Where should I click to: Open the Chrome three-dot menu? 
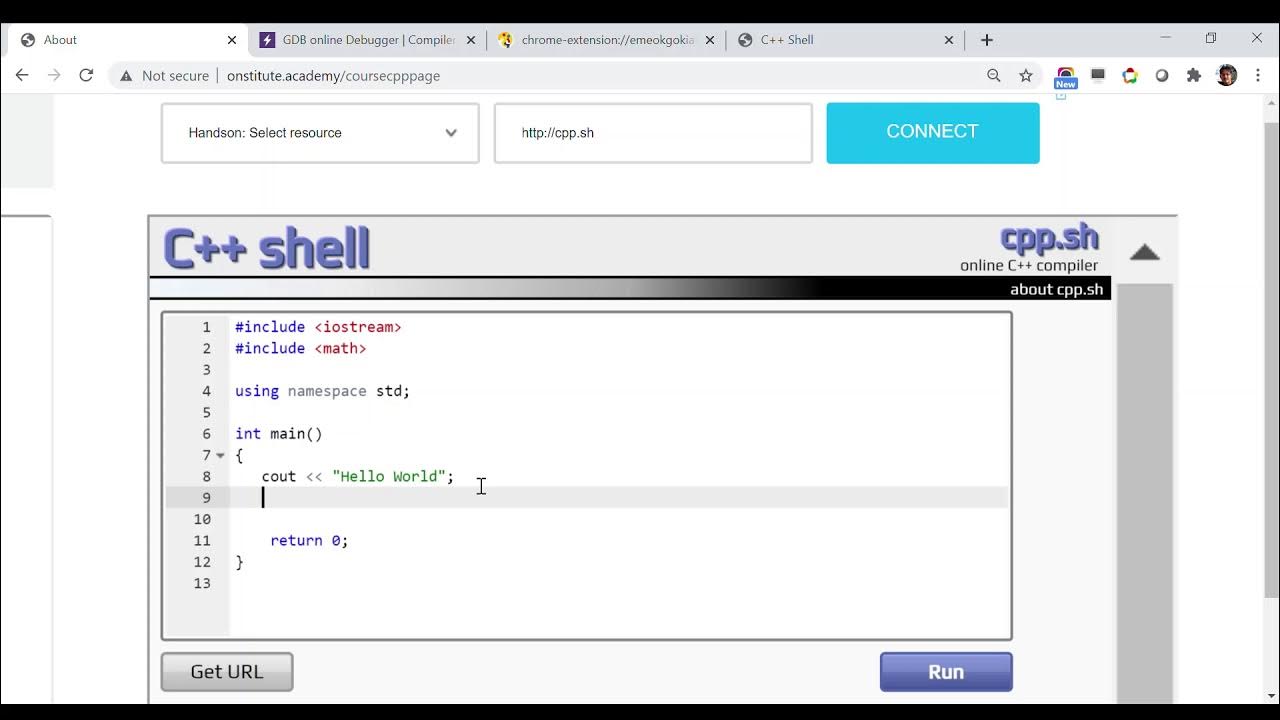click(x=1258, y=75)
